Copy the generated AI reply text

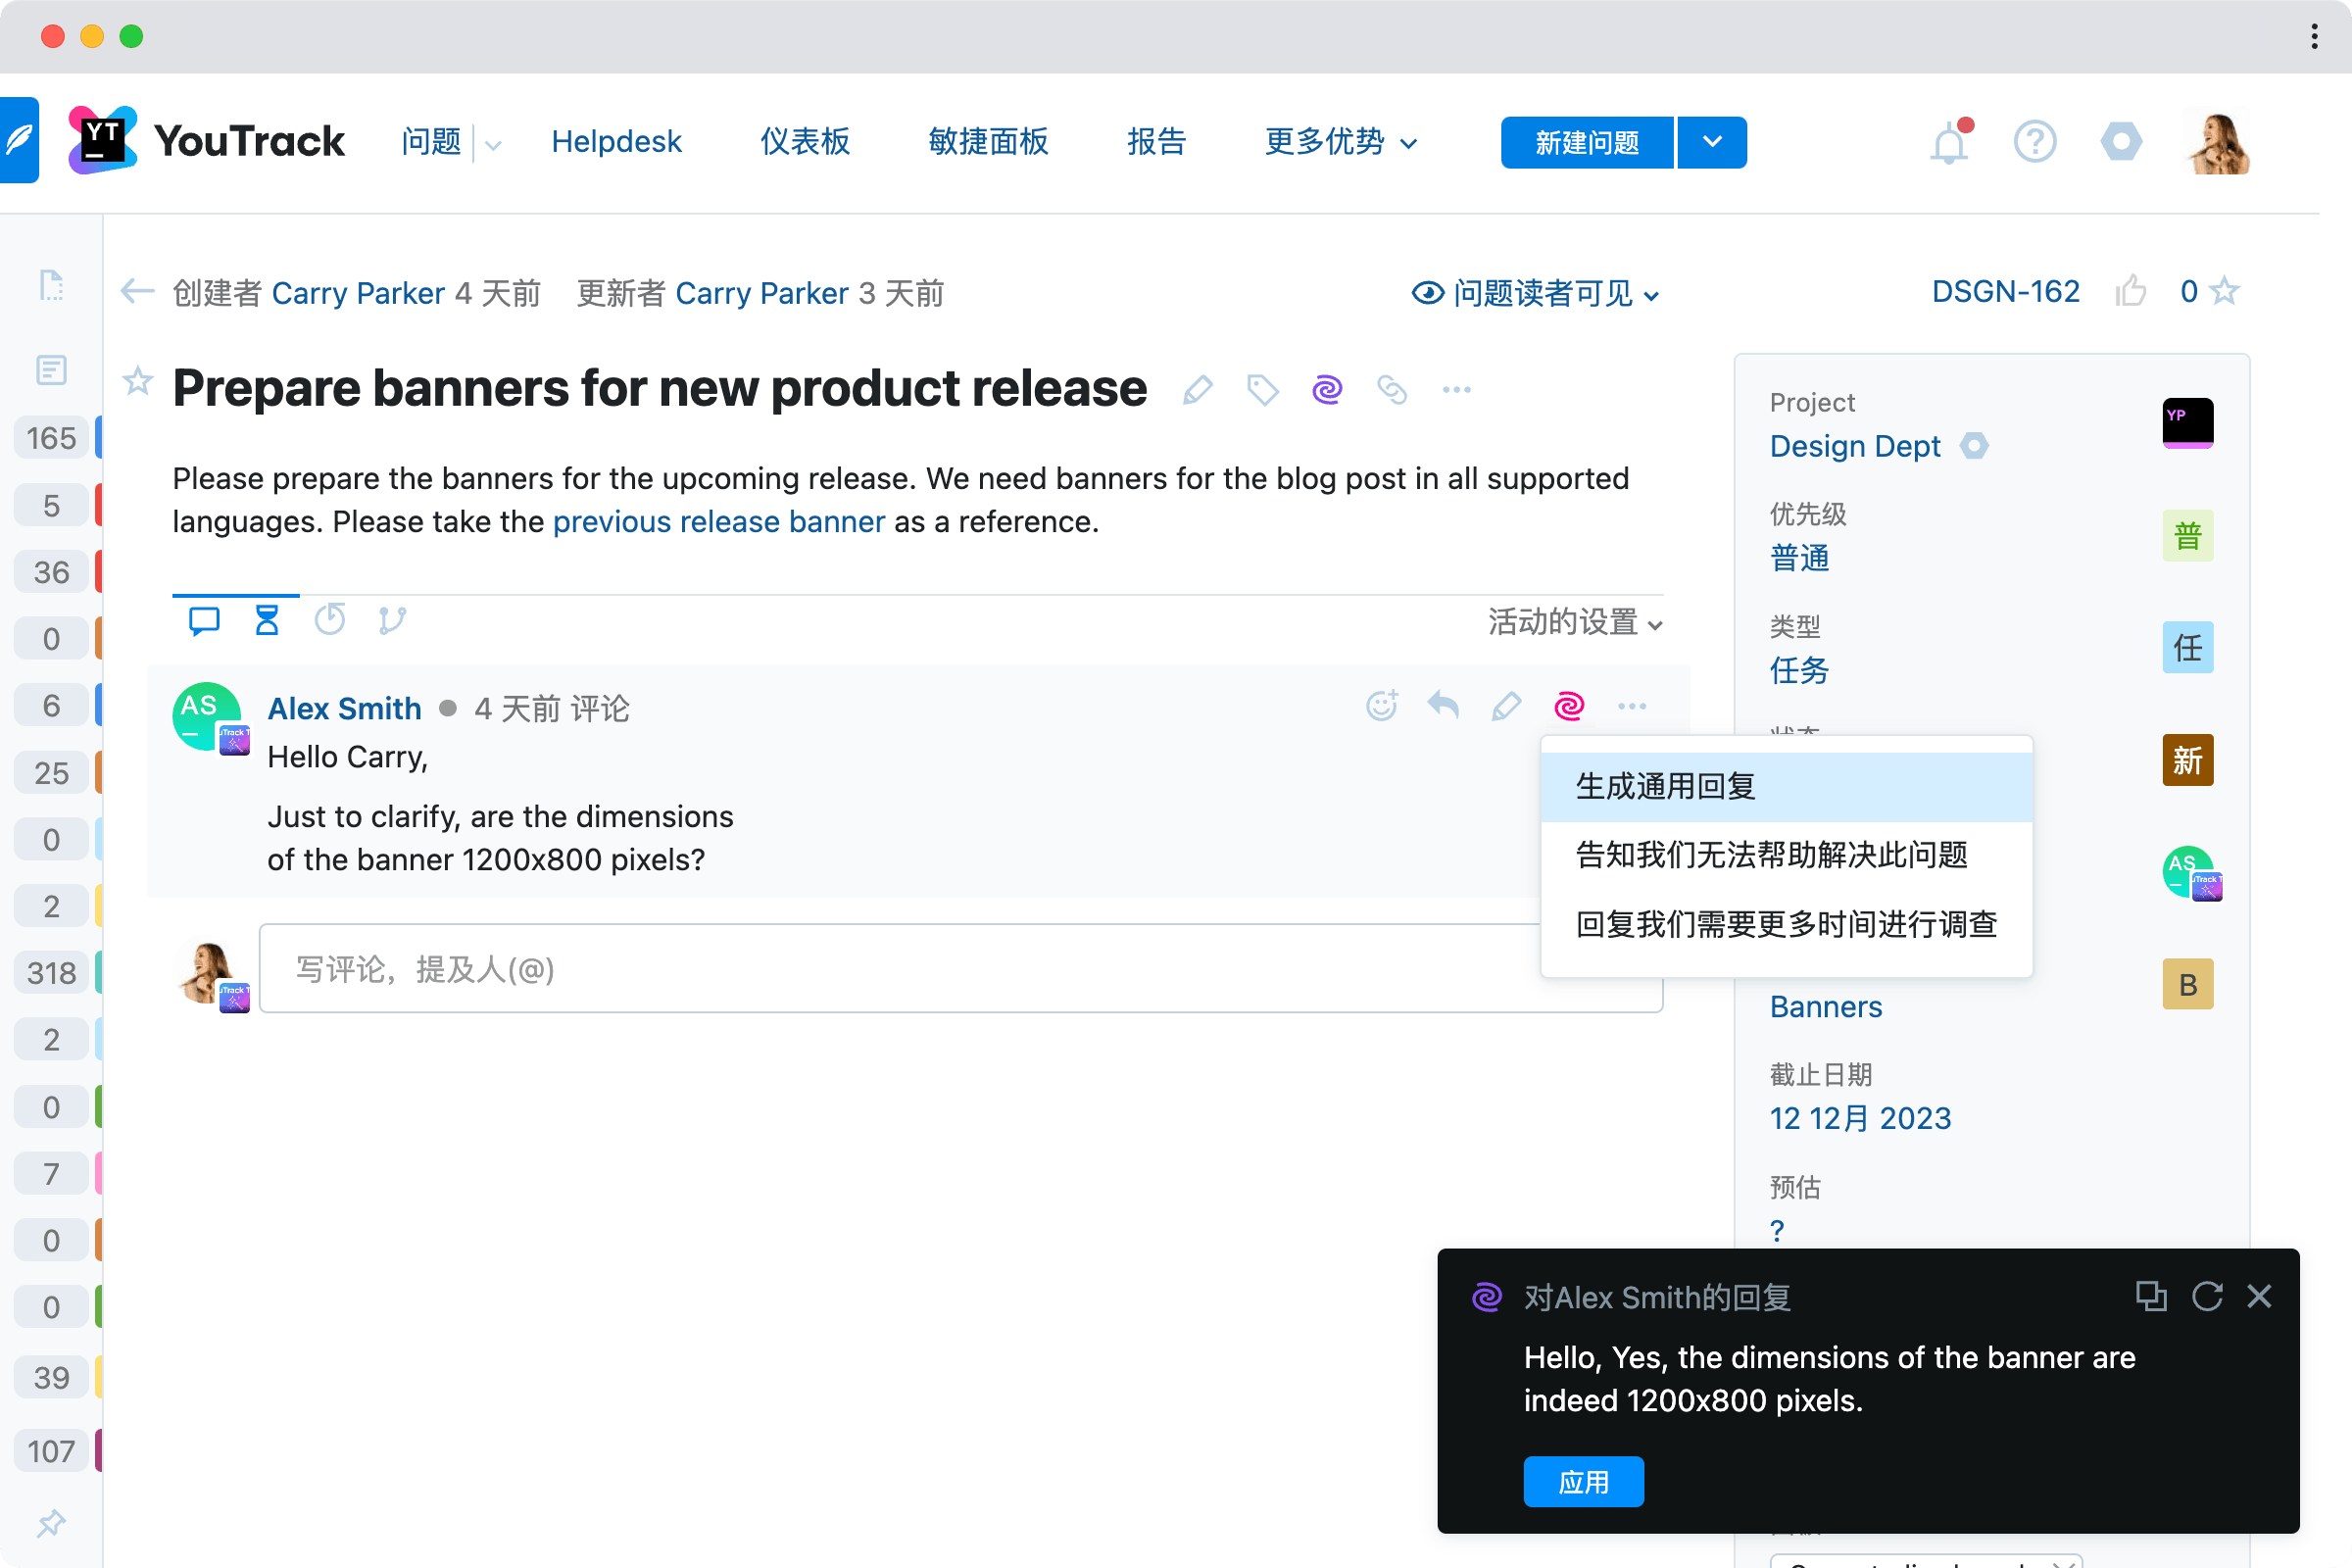(x=2153, y=1296)
